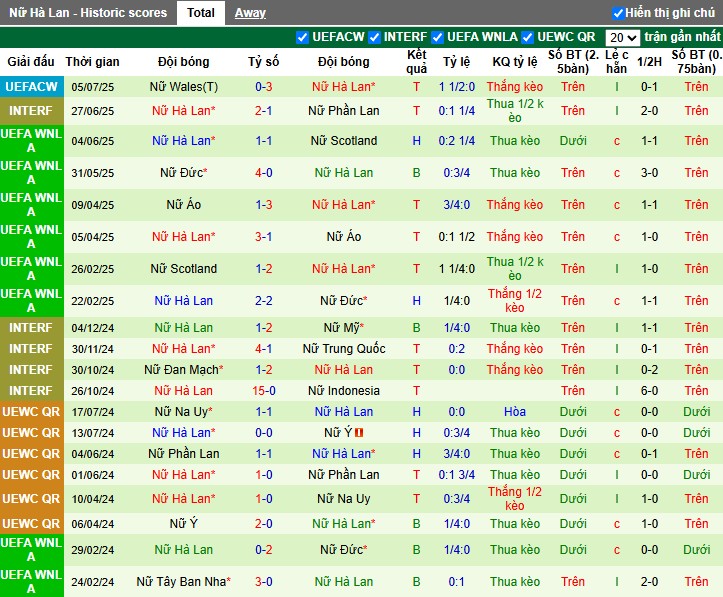Image resolution: width=723 pixels, height=597 pixels.
Task: Click the INTERF cell on 27/06/25 row
Action: [x=31, y=111]
